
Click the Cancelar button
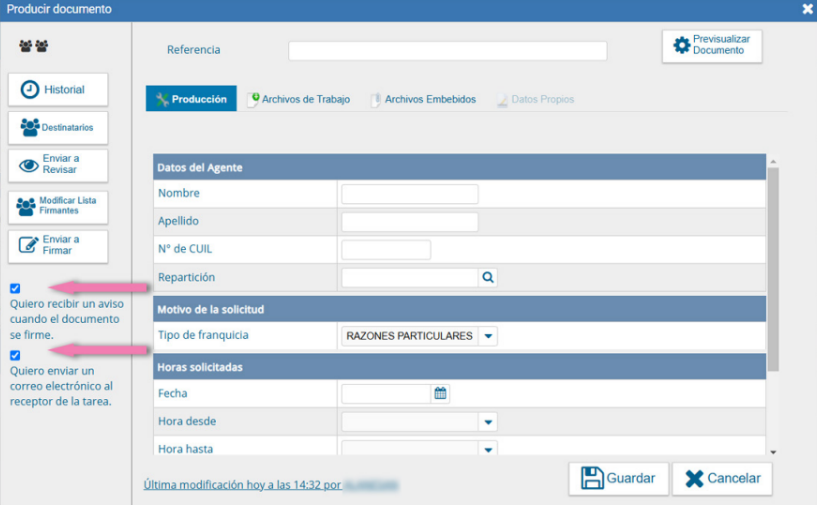[x=722, y=479]
